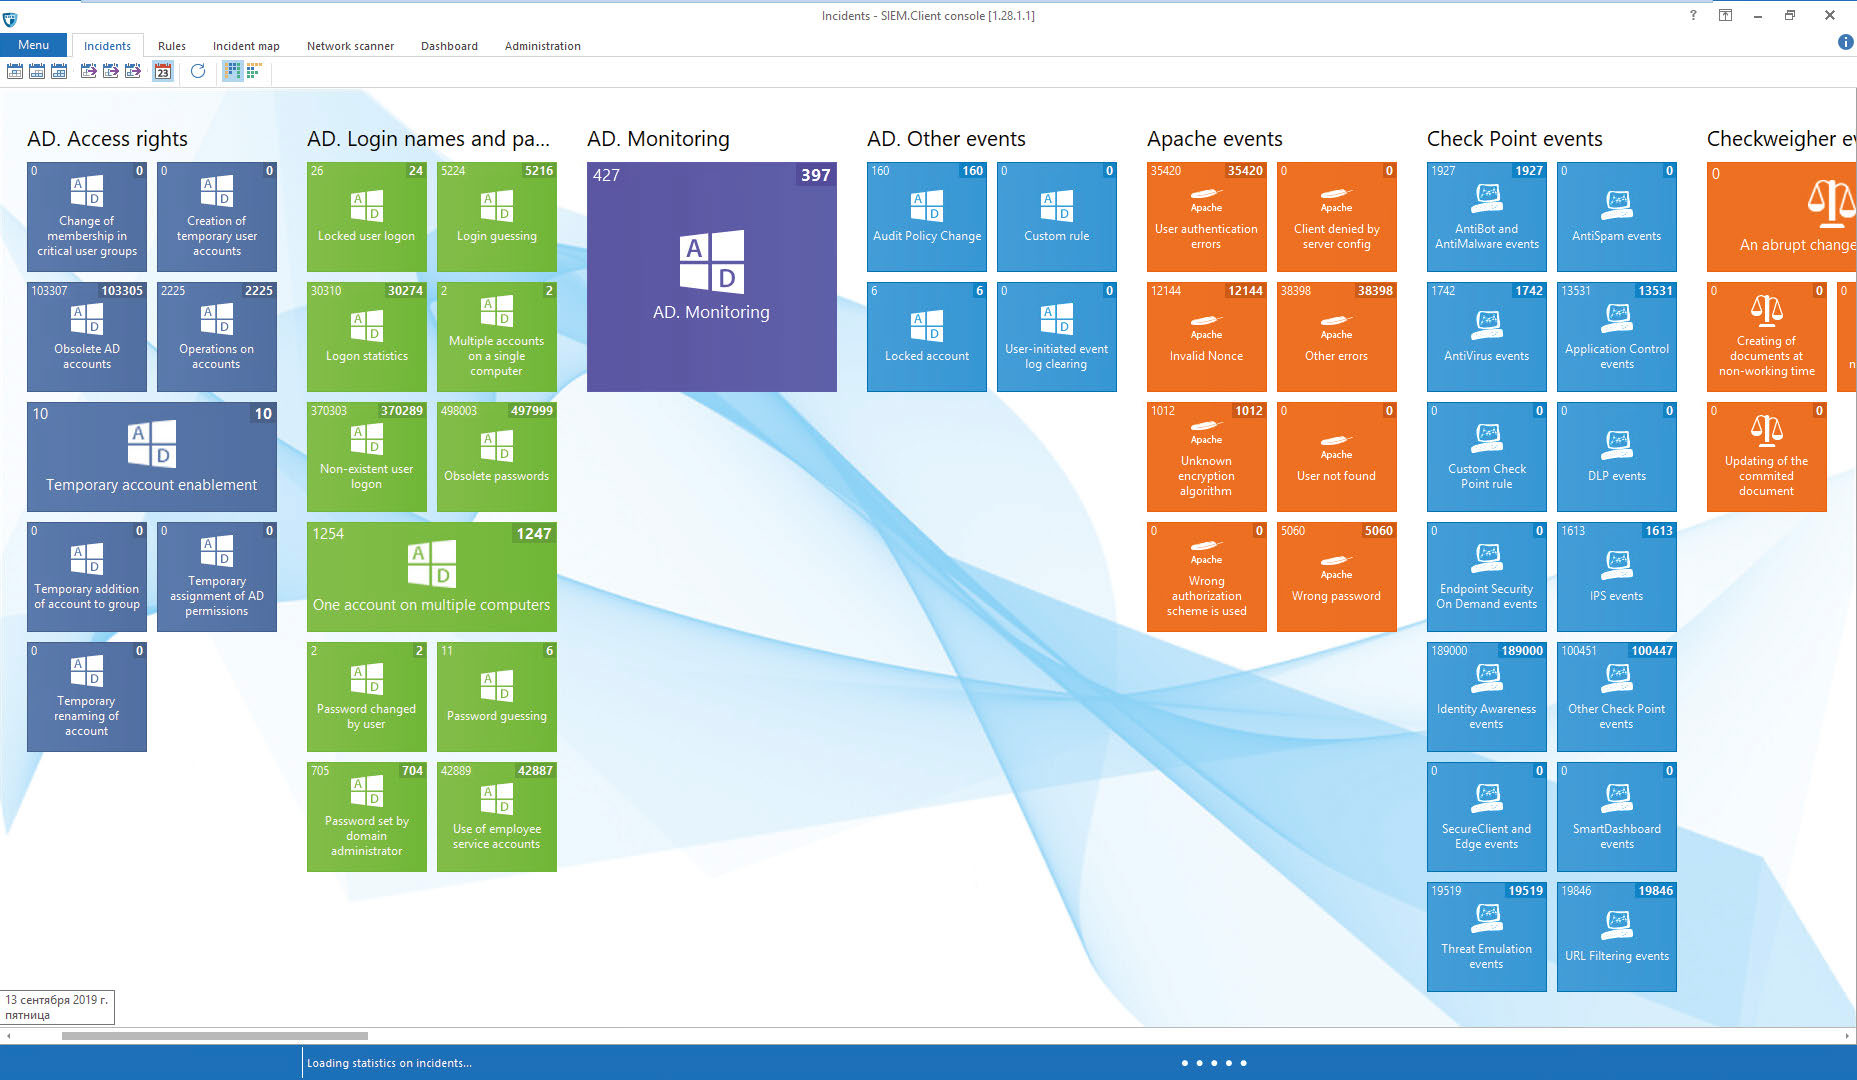
Task: Select Use of employee service accounts tile
Action: pos(497,817)
